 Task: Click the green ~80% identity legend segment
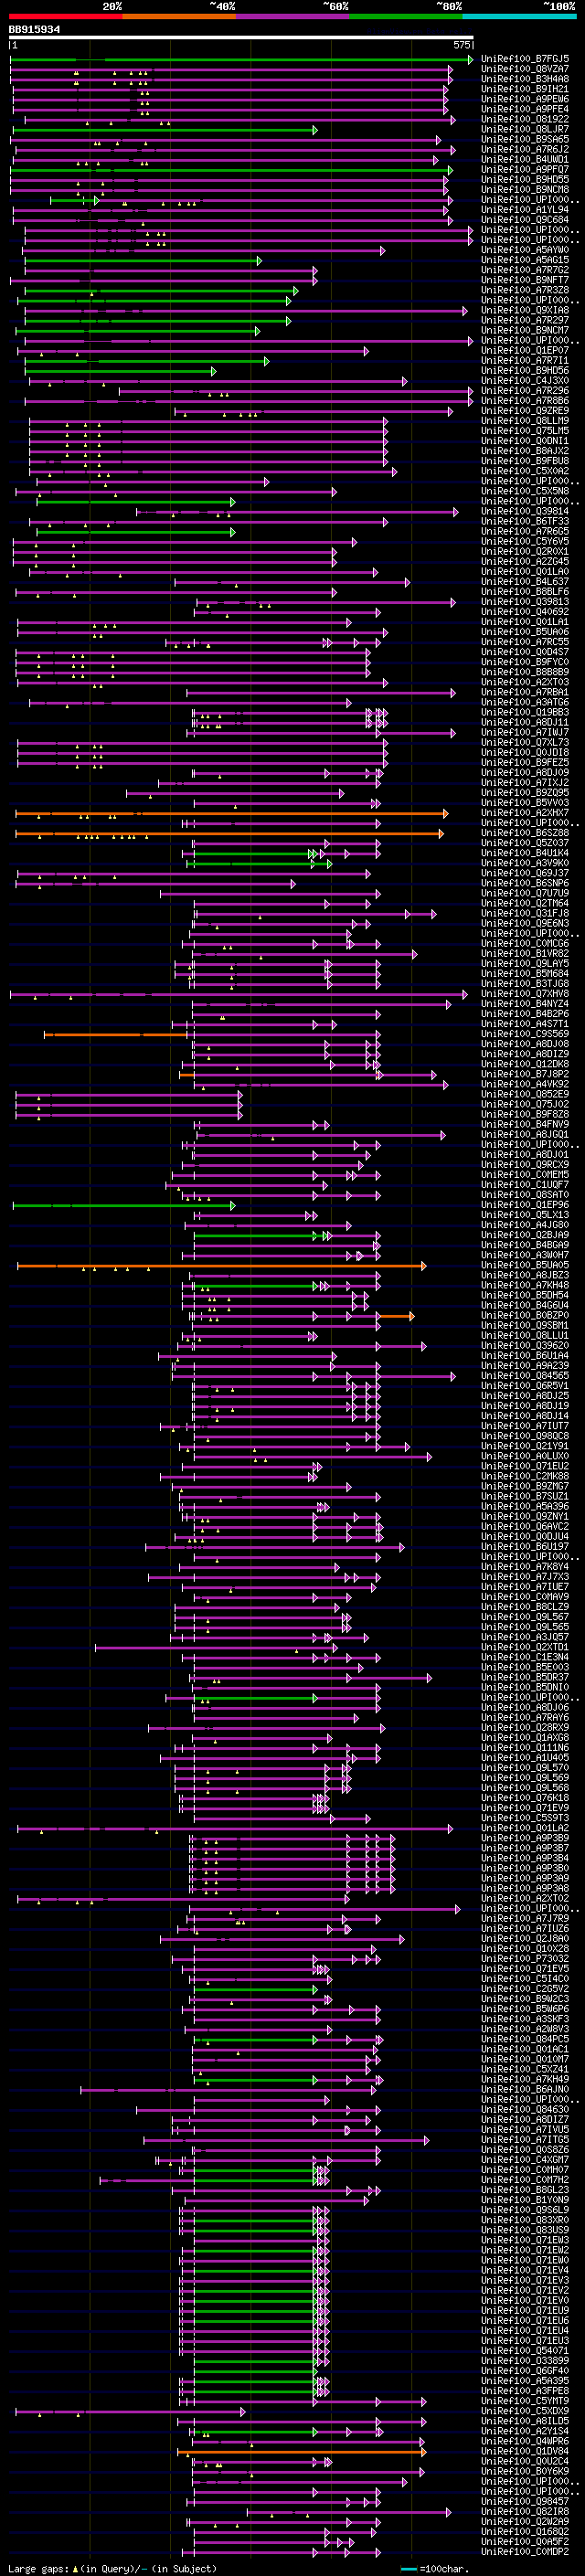click(406, 16)
